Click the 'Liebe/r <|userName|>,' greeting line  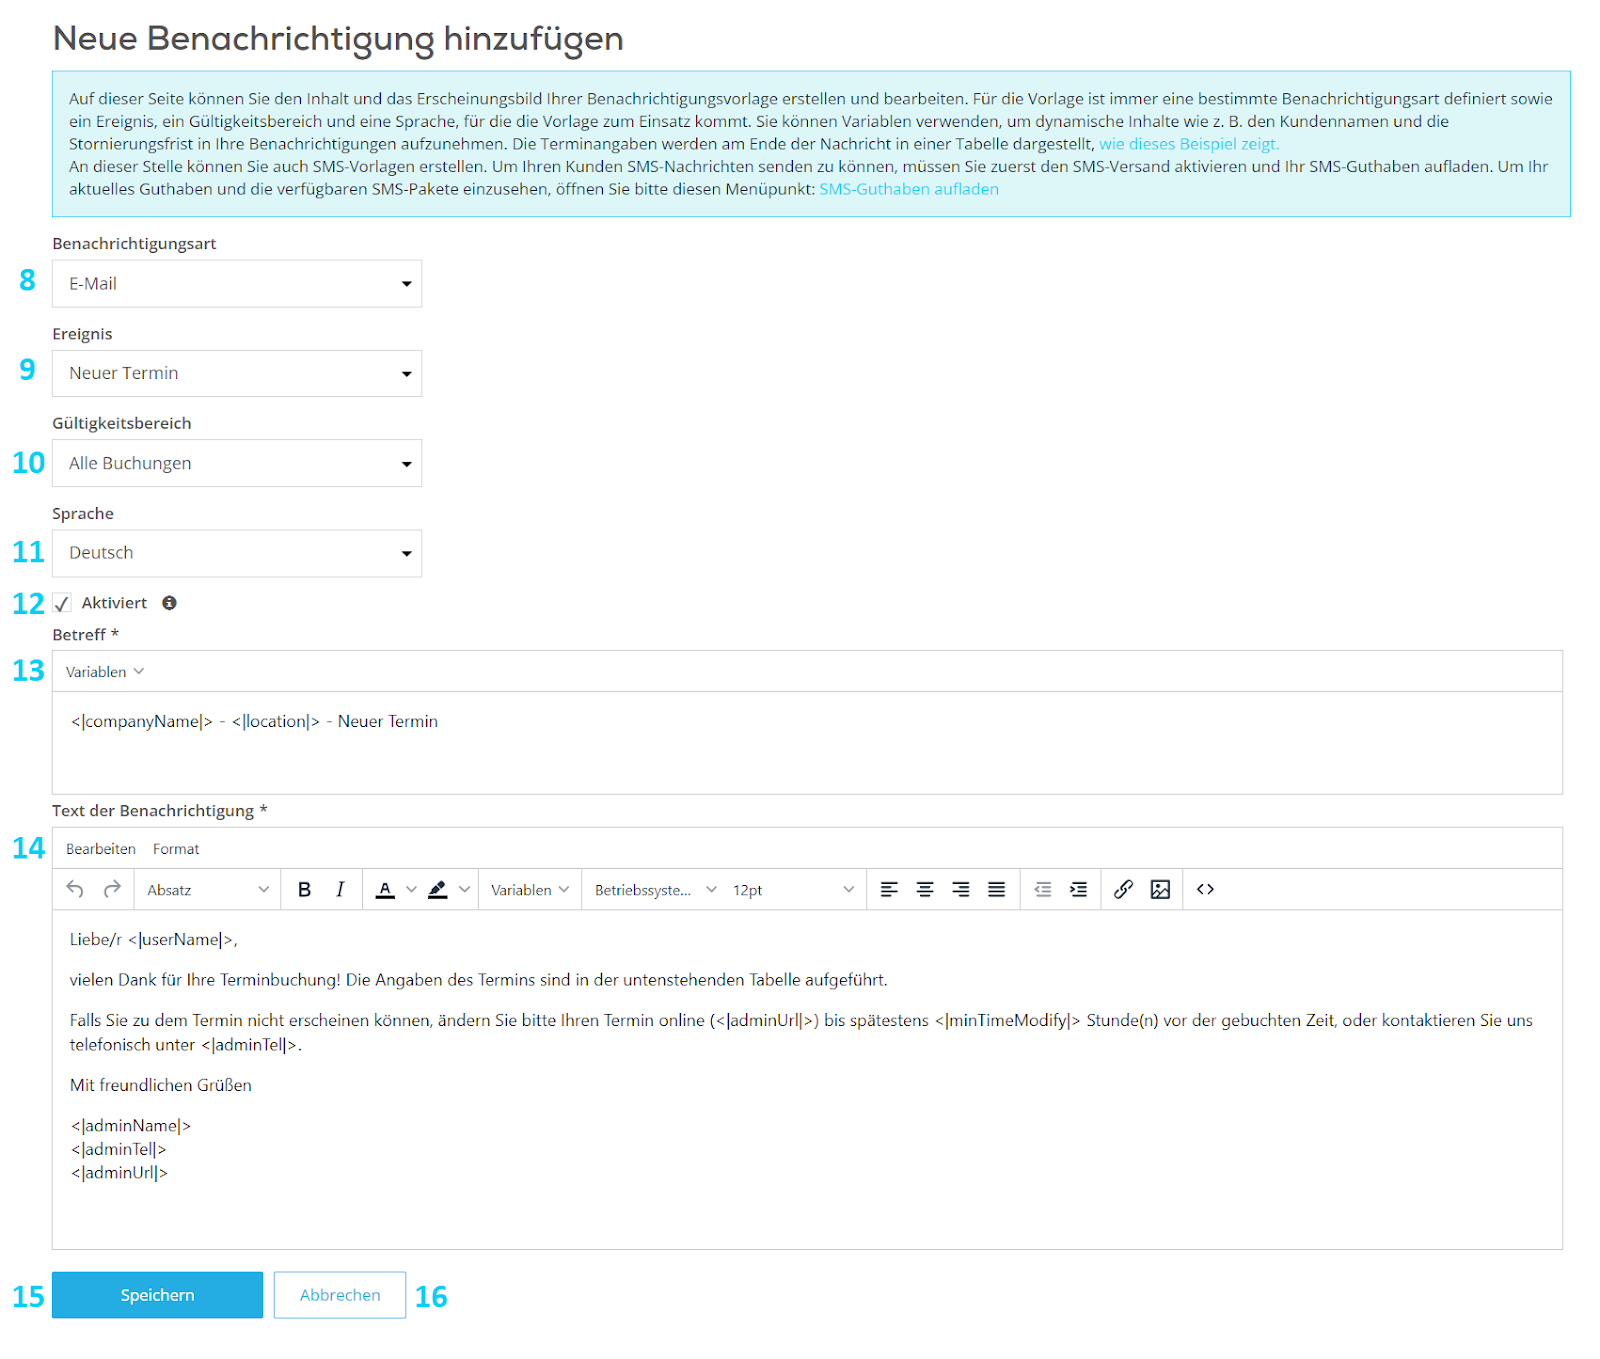click(x=154, y=939)
